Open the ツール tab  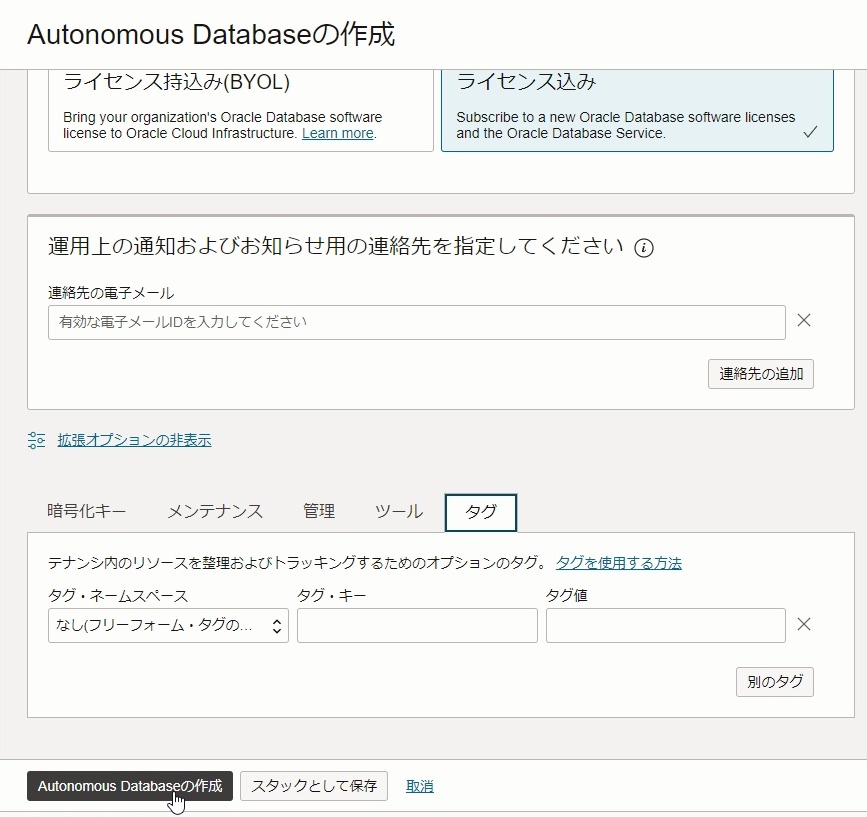click(399, 511)
